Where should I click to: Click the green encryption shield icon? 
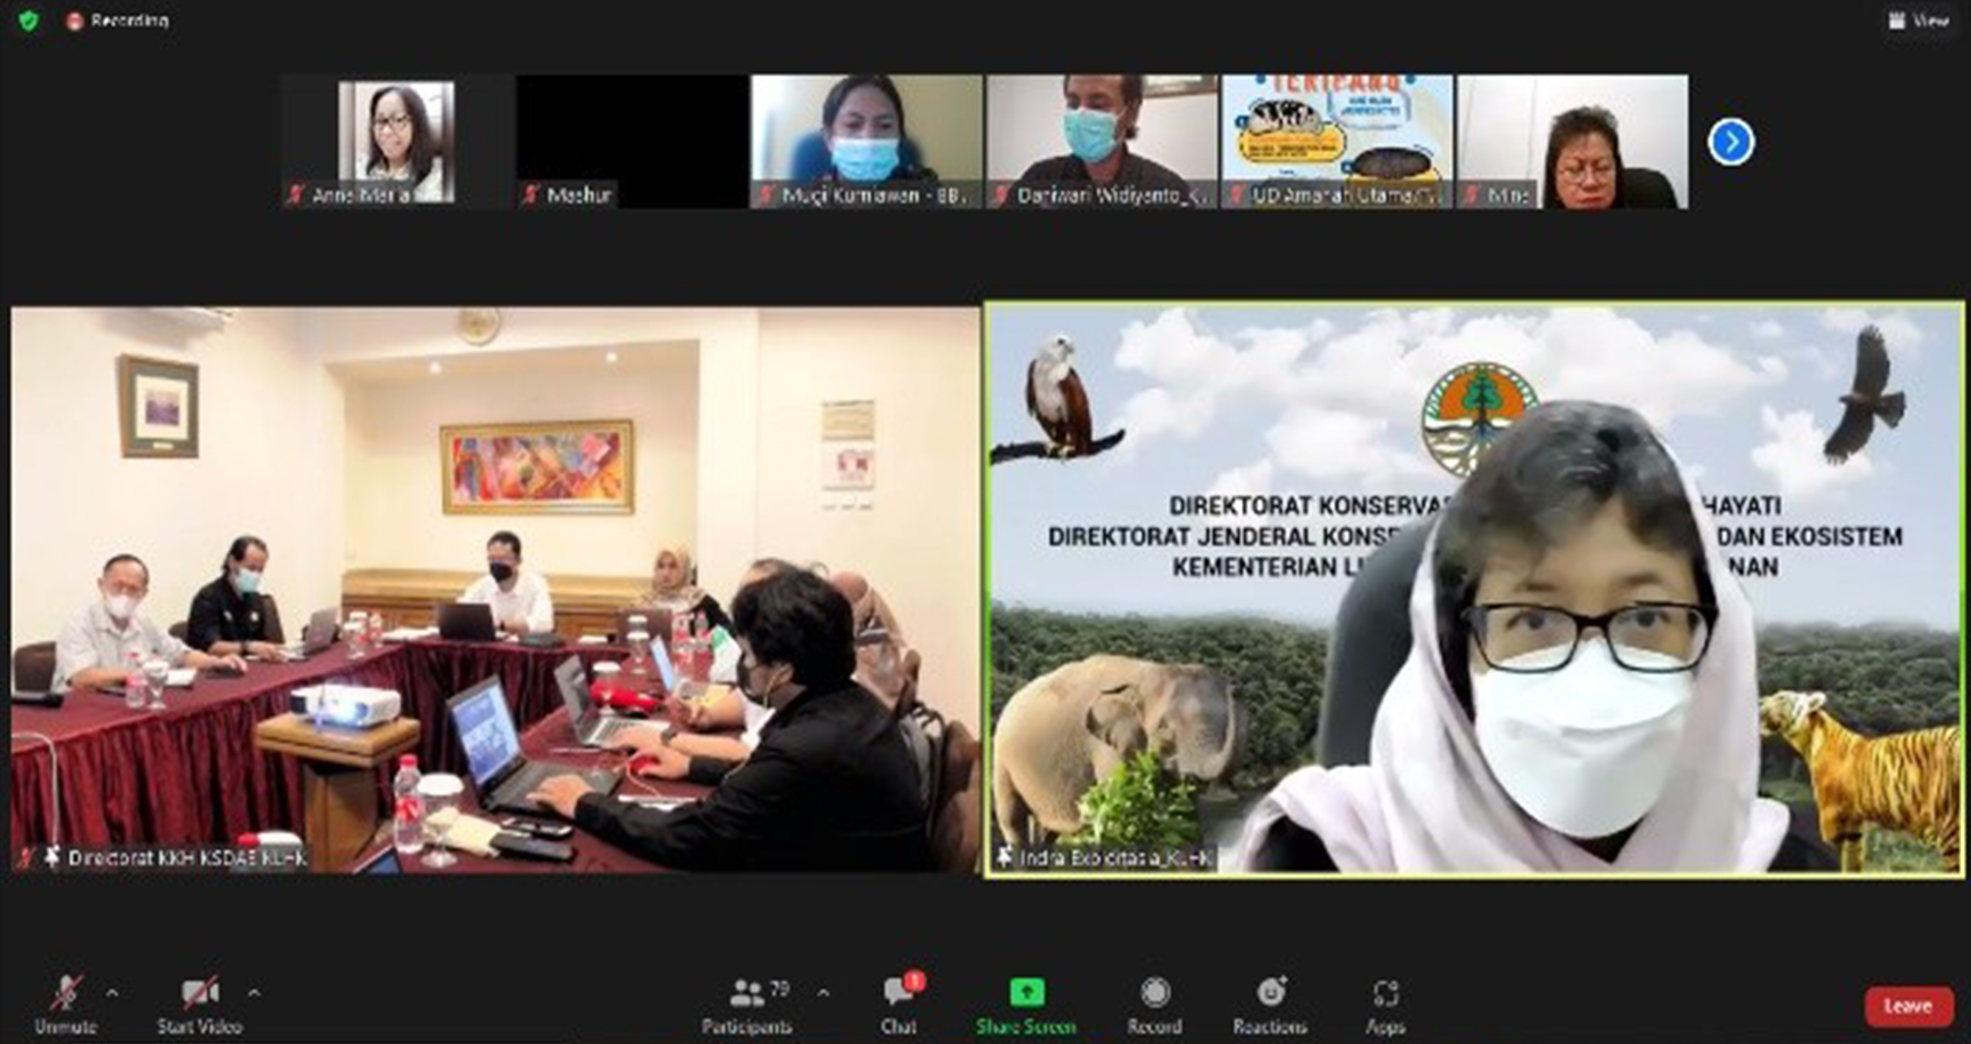tap(29, 20)
